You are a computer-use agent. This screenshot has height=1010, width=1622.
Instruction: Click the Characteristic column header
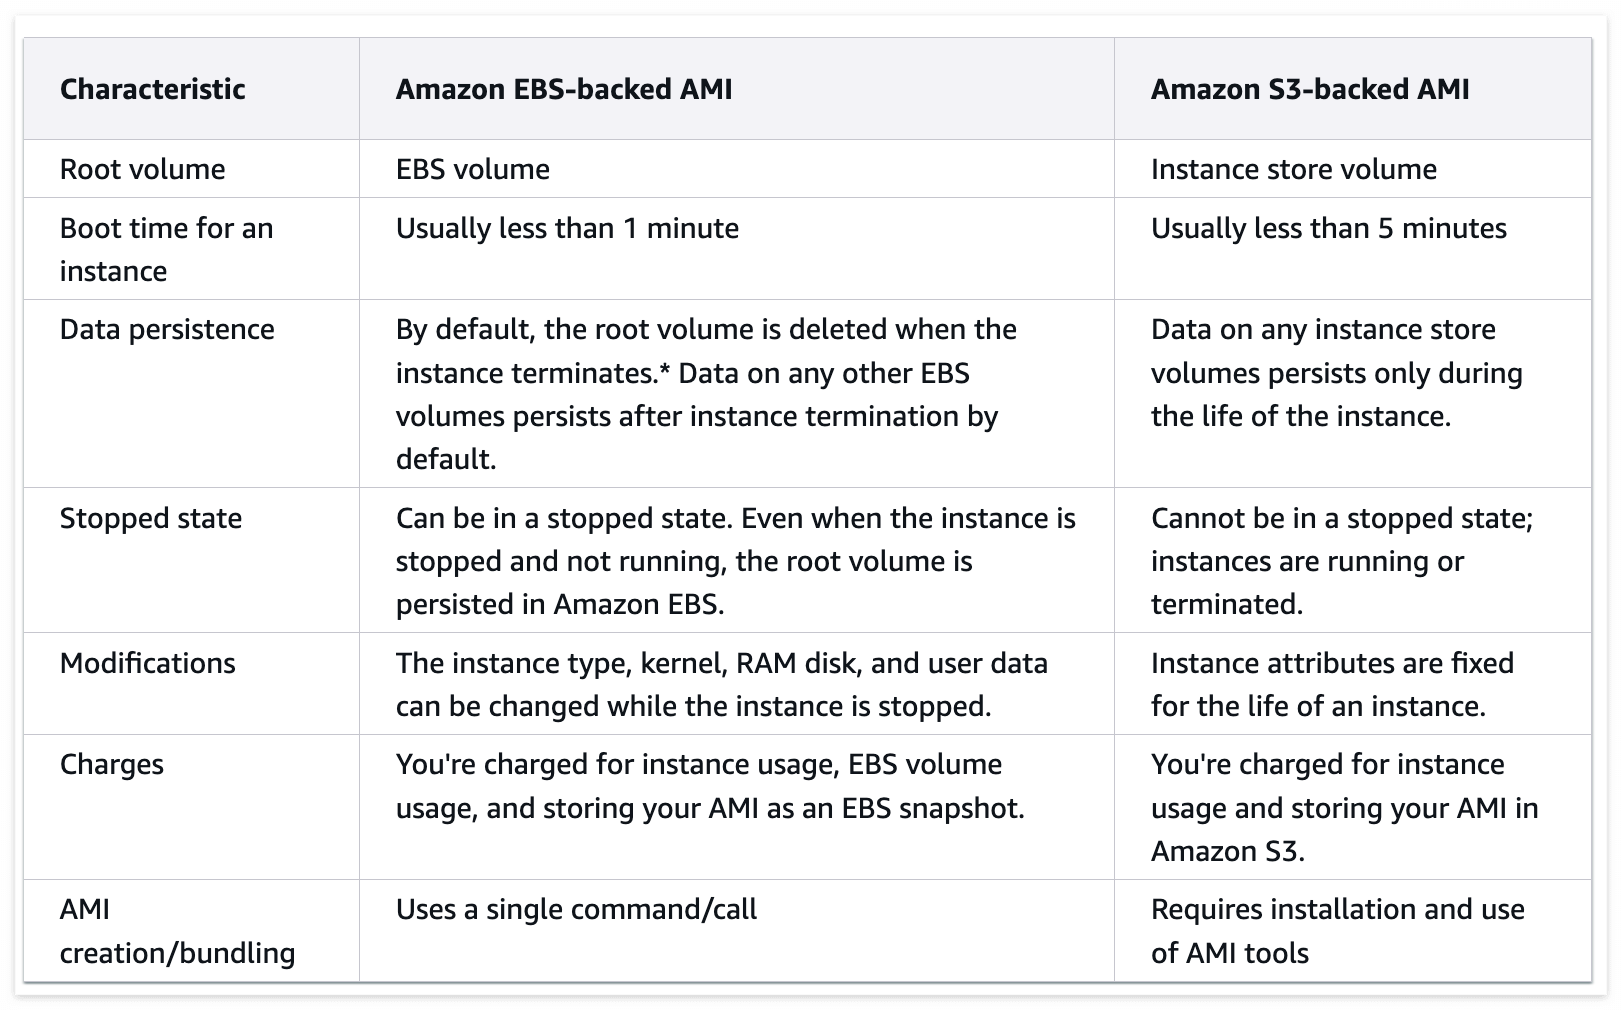(152, 89)
